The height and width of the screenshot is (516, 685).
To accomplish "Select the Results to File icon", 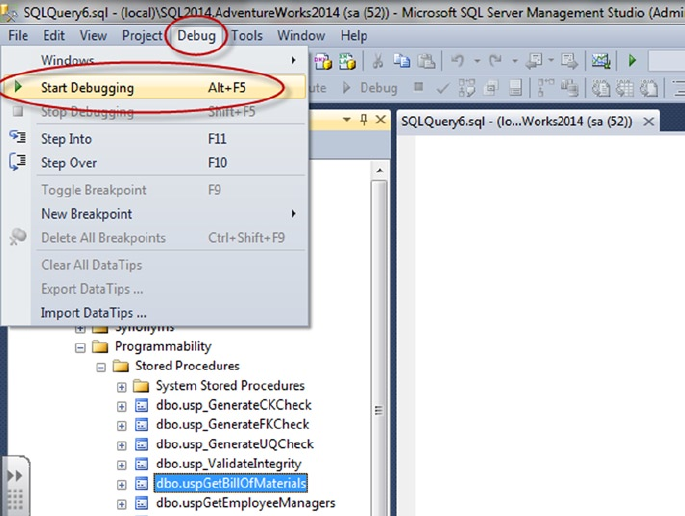I will click(x=649, y=88).
